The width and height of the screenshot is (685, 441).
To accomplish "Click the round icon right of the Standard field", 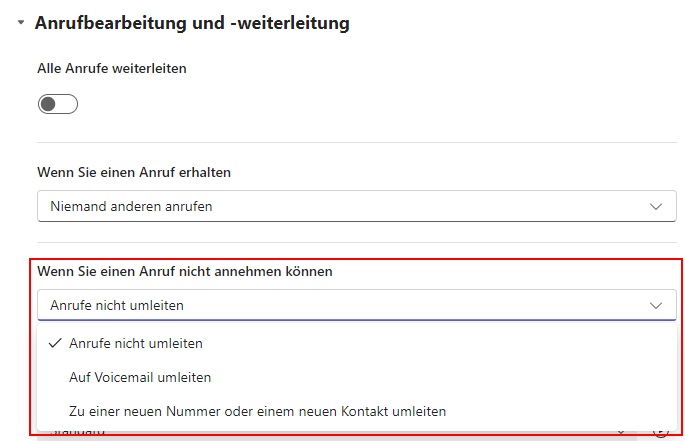I will coord(661,434).
